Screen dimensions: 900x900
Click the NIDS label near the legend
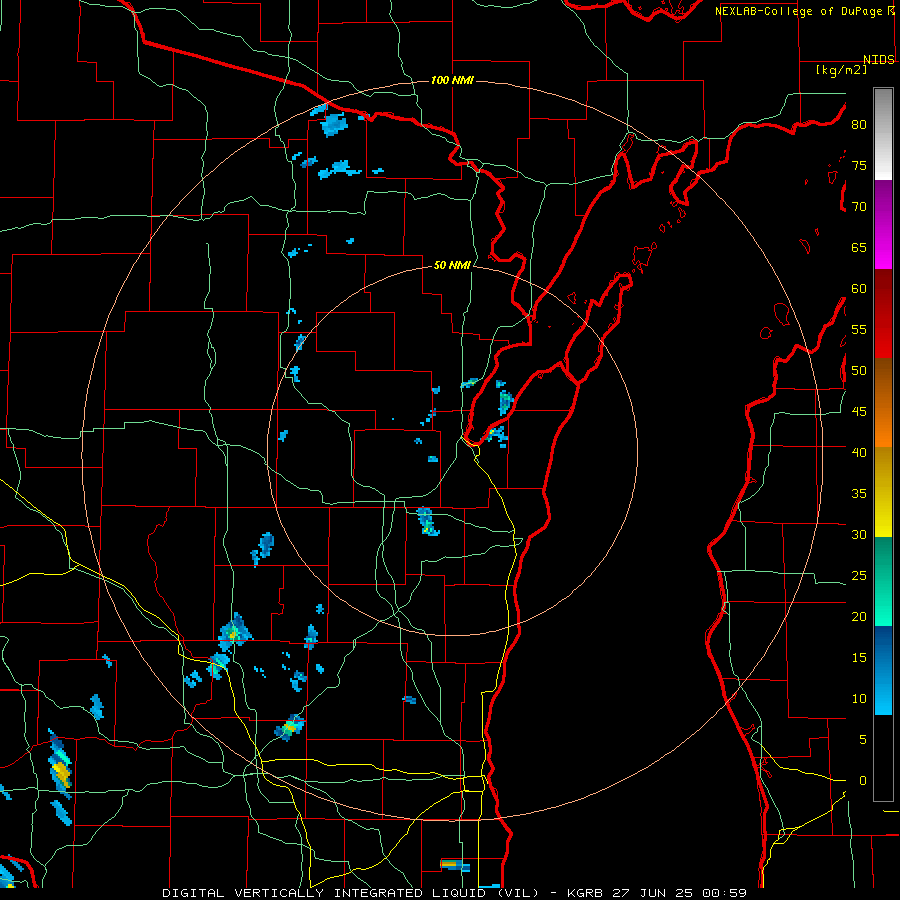coord(878,60)
